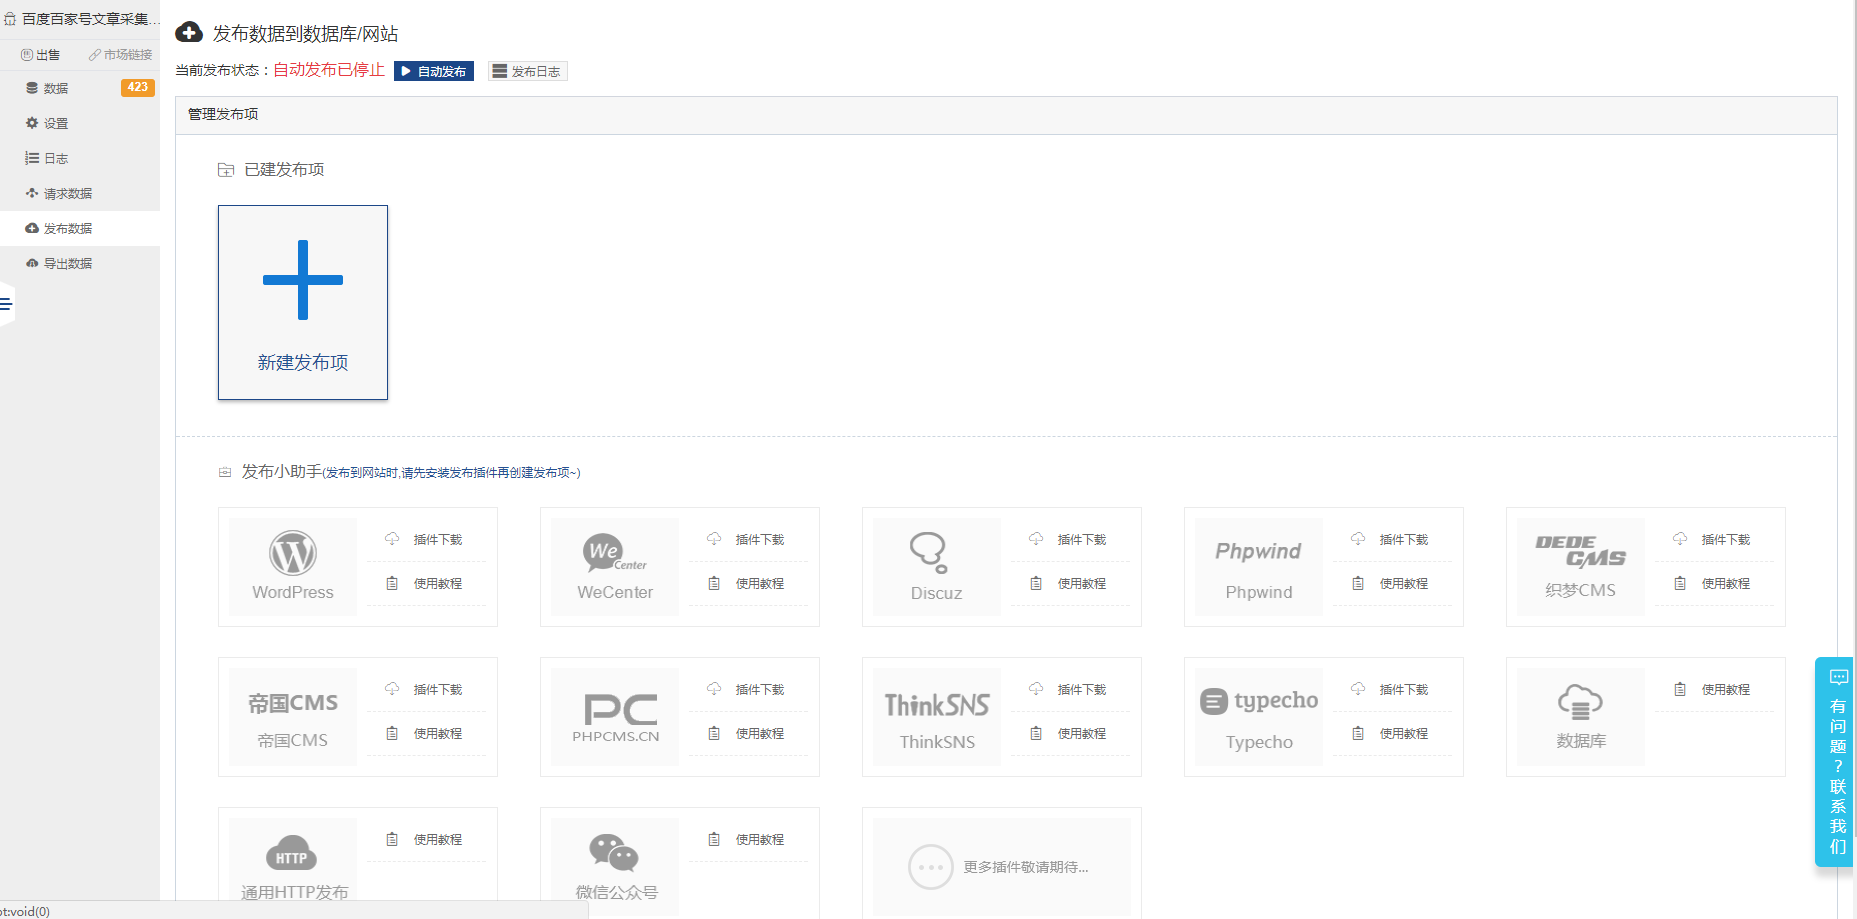
Task: Start 自动发布 auto publish
Action: pos(434,71)
